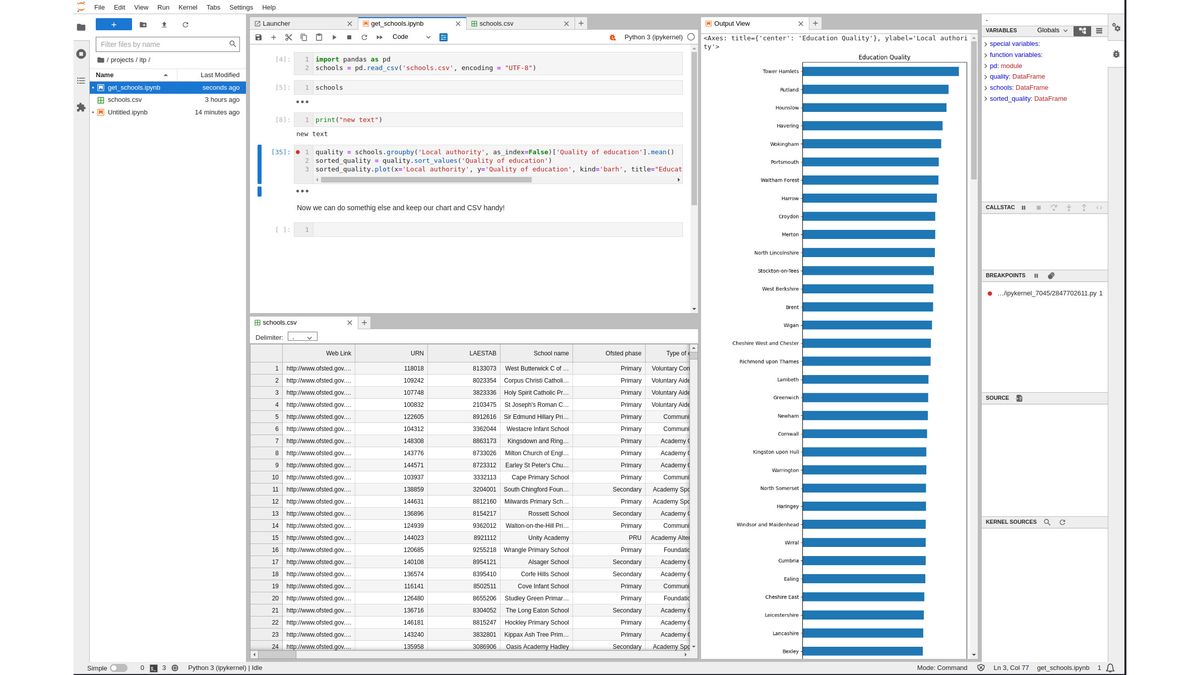Click the blue new launcher button
The width and height of the screenshot is (1200, 675).
tap(115, 24)
